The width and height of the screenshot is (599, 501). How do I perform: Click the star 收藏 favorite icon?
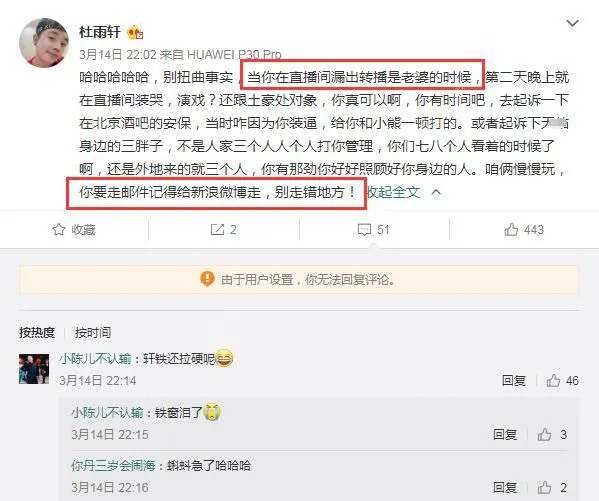(59, 230)
